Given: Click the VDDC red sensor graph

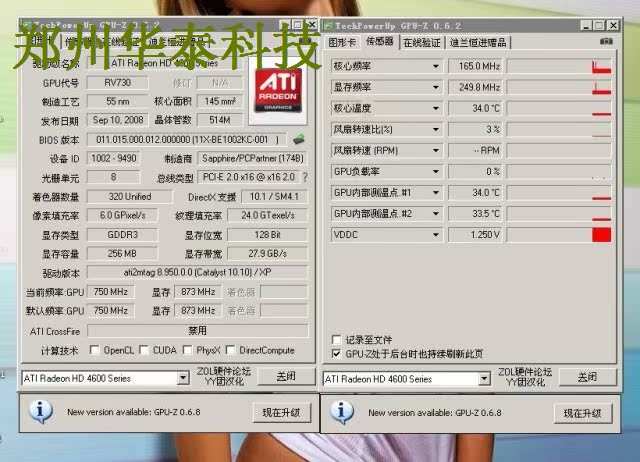Looking at the screenshot, I should click(559, 235).
